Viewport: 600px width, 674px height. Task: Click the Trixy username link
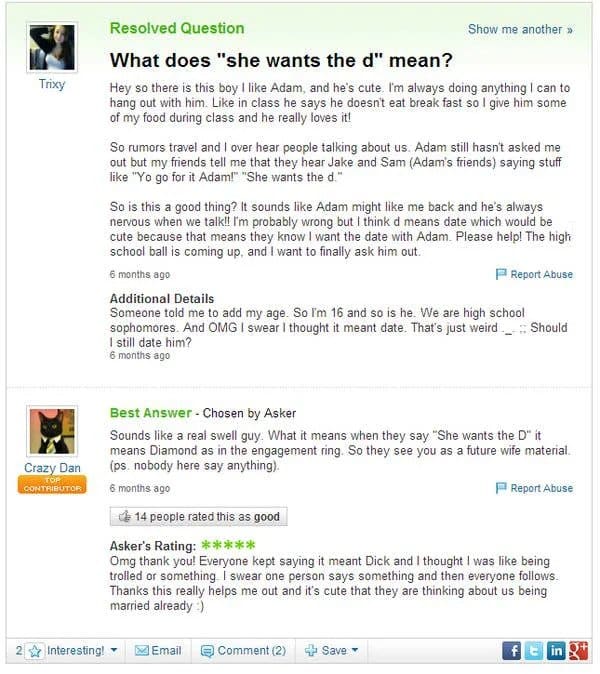pos(52,84)
